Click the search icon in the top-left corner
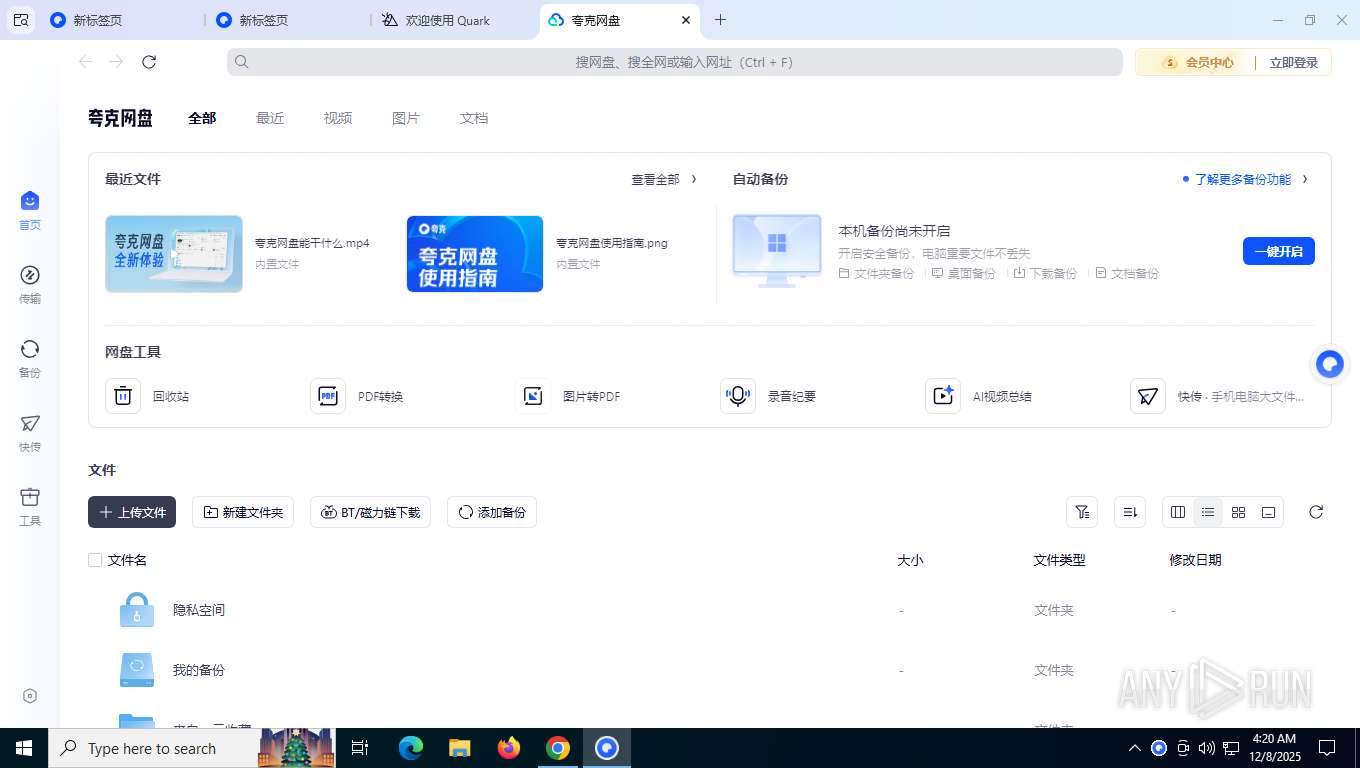Screen dimensions: 1360x768 (21, 20)
